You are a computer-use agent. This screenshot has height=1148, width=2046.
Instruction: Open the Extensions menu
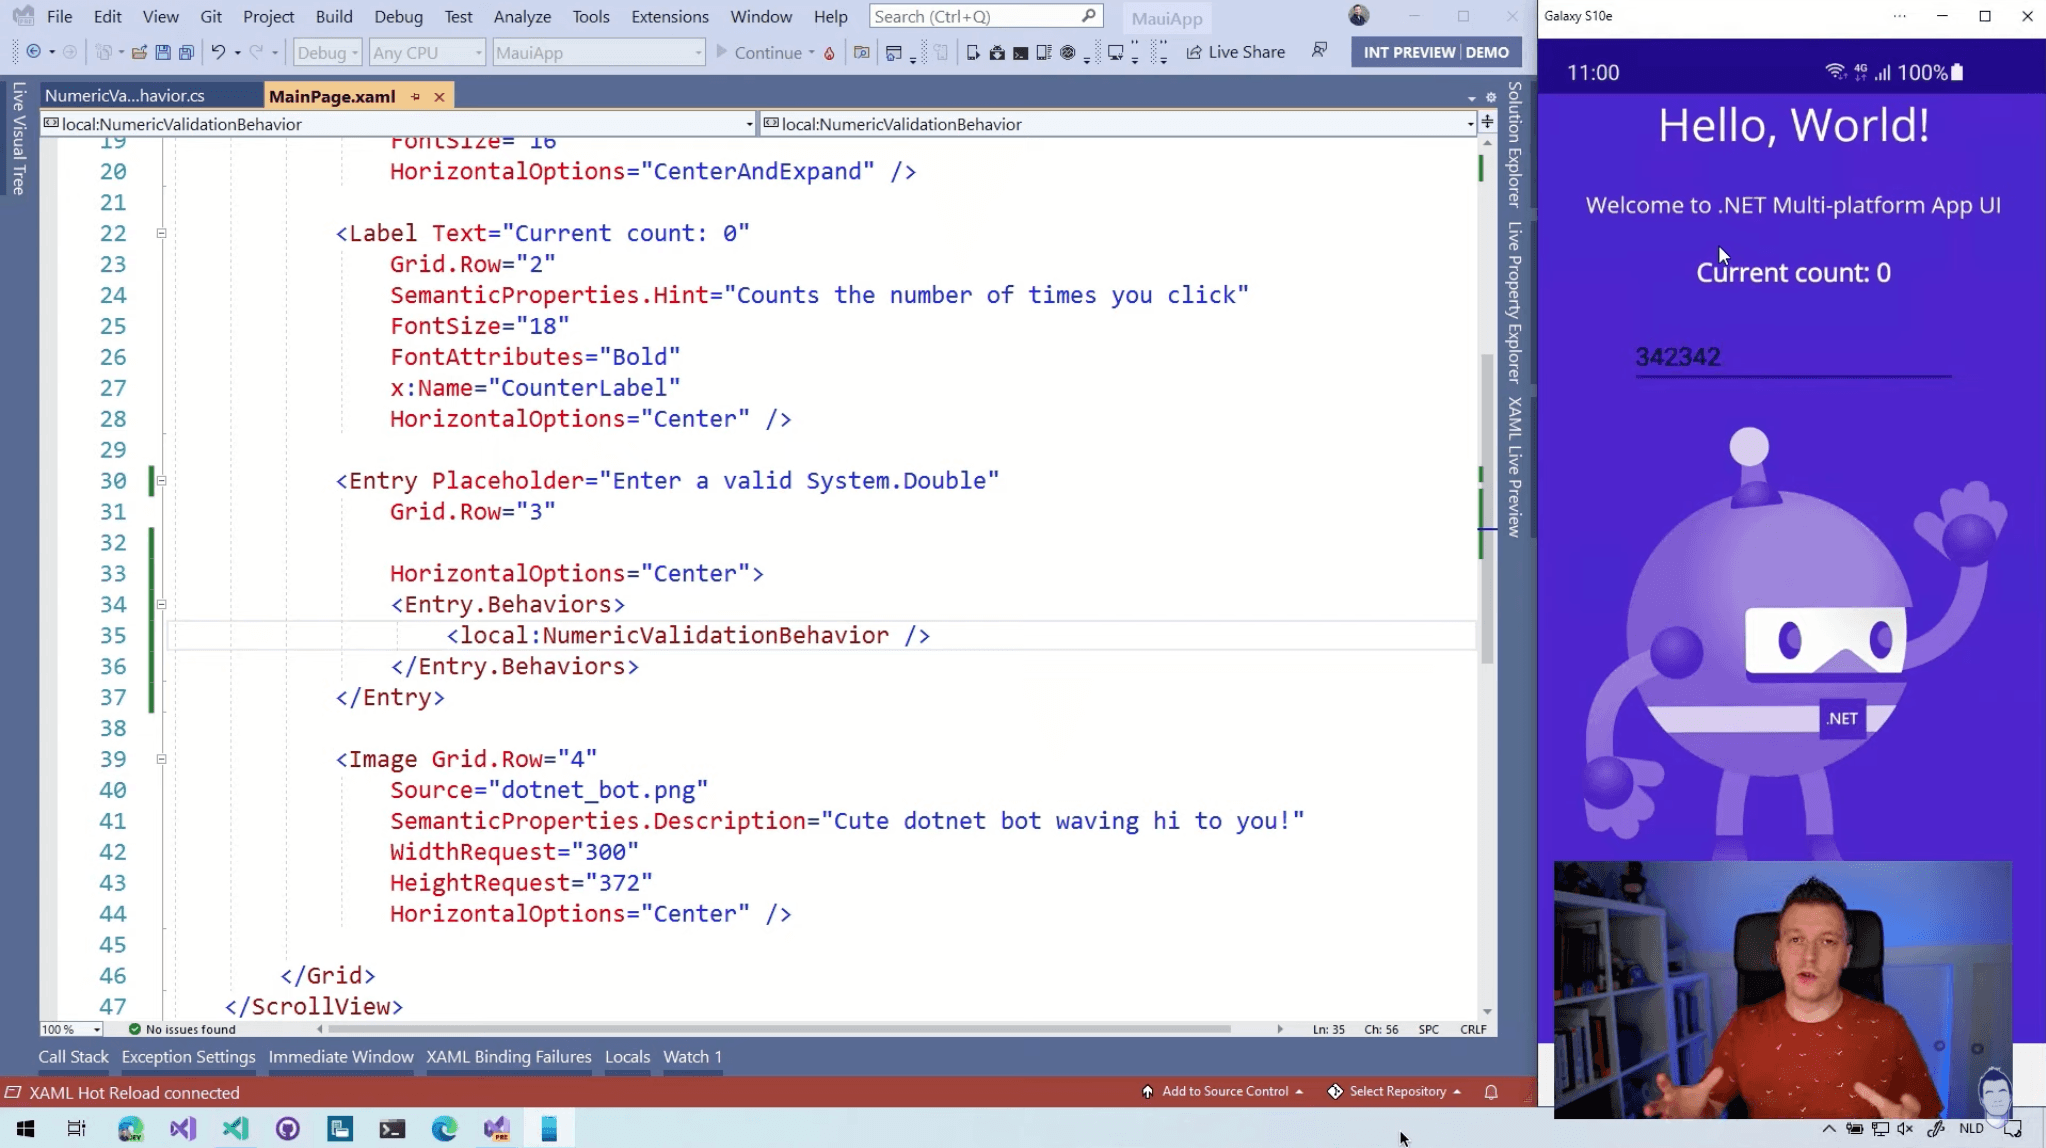click(x=670, y=16)
